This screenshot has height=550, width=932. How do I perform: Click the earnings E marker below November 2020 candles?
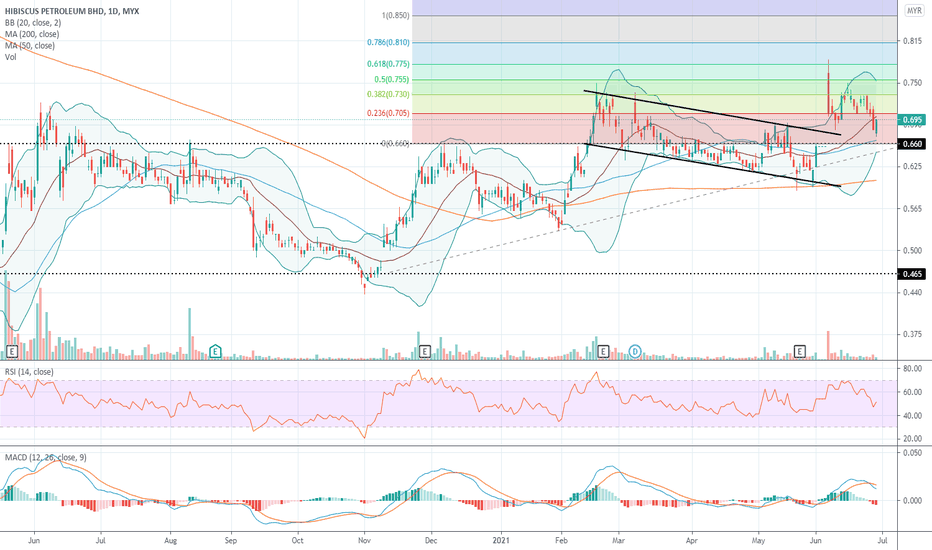424,351
